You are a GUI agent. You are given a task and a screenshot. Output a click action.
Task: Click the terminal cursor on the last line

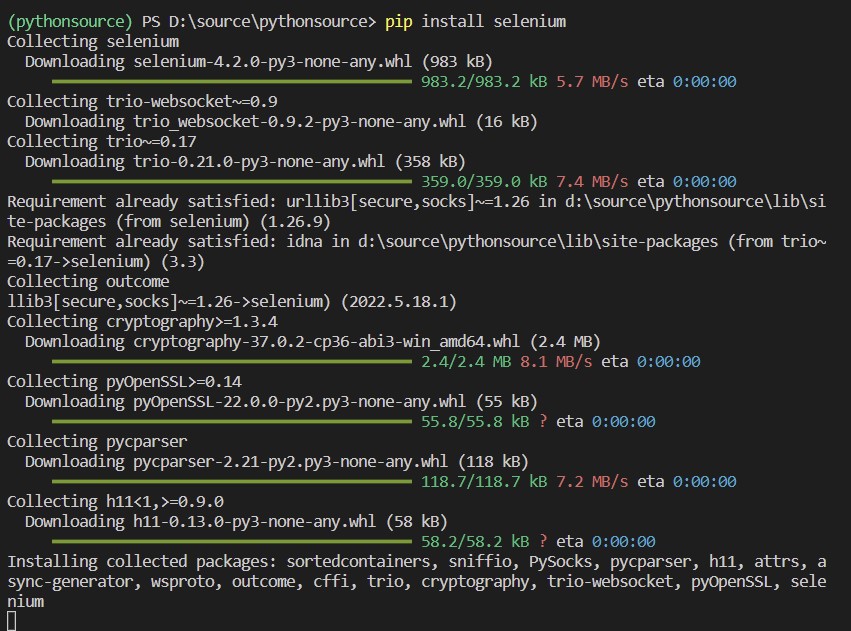(12, 621)
